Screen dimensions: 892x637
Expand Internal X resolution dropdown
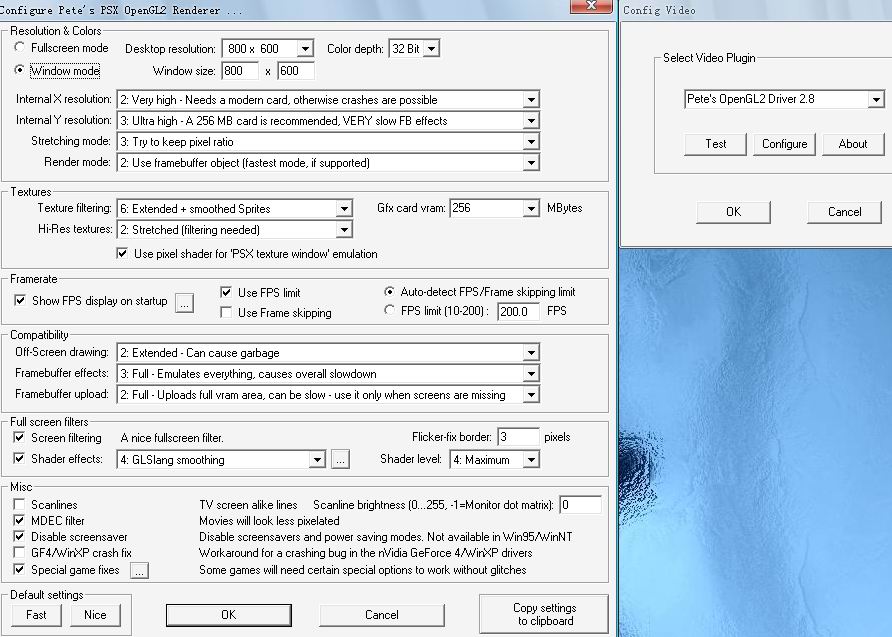531,100
